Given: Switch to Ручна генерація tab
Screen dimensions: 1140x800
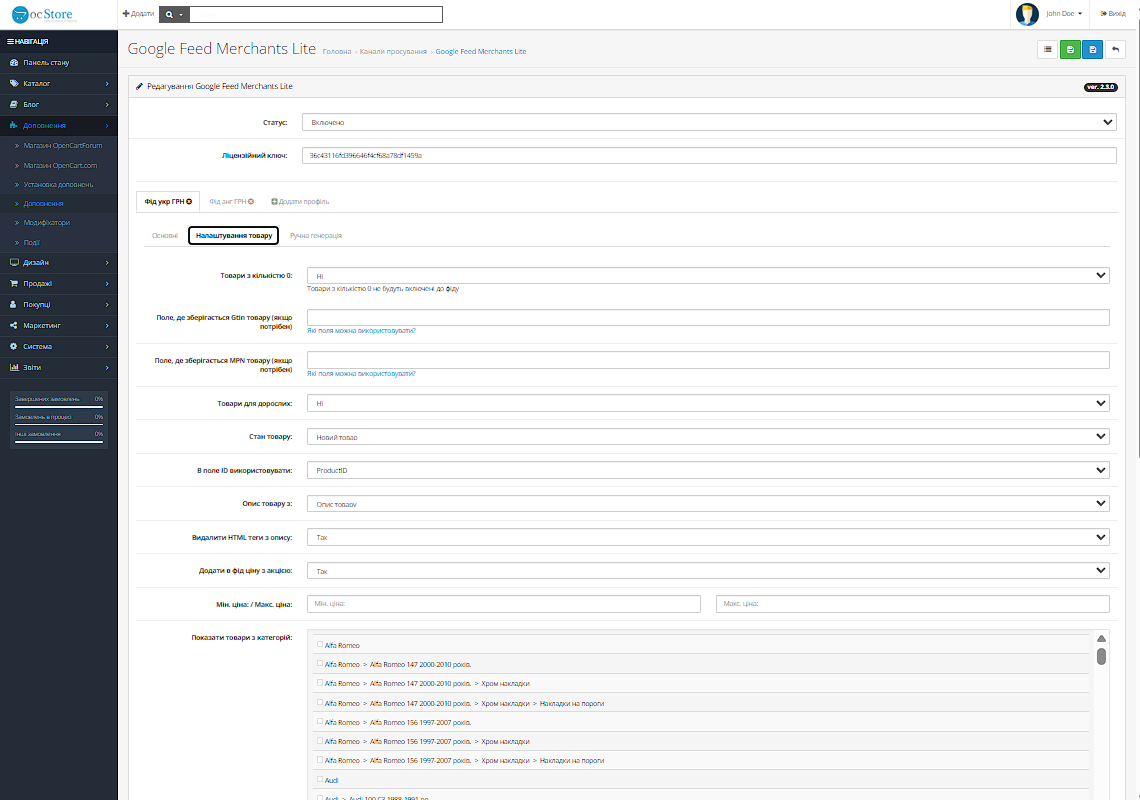Looking at the screenshot, I should (x=316, y=236).
